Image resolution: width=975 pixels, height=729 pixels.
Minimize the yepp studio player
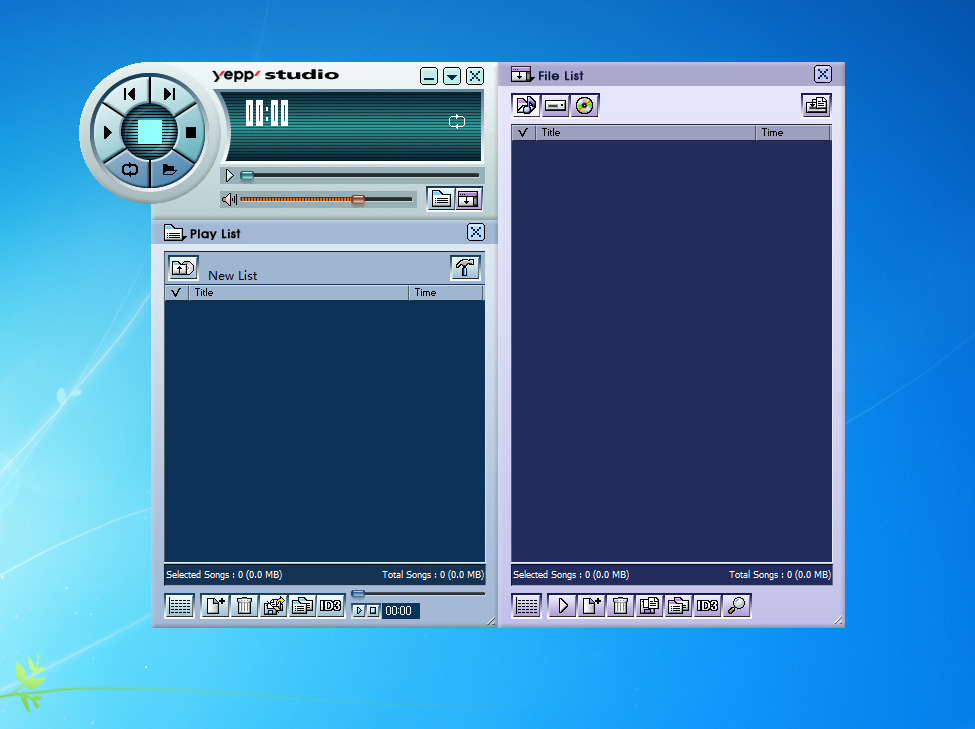pyautogui.click(x=429, y=77)
